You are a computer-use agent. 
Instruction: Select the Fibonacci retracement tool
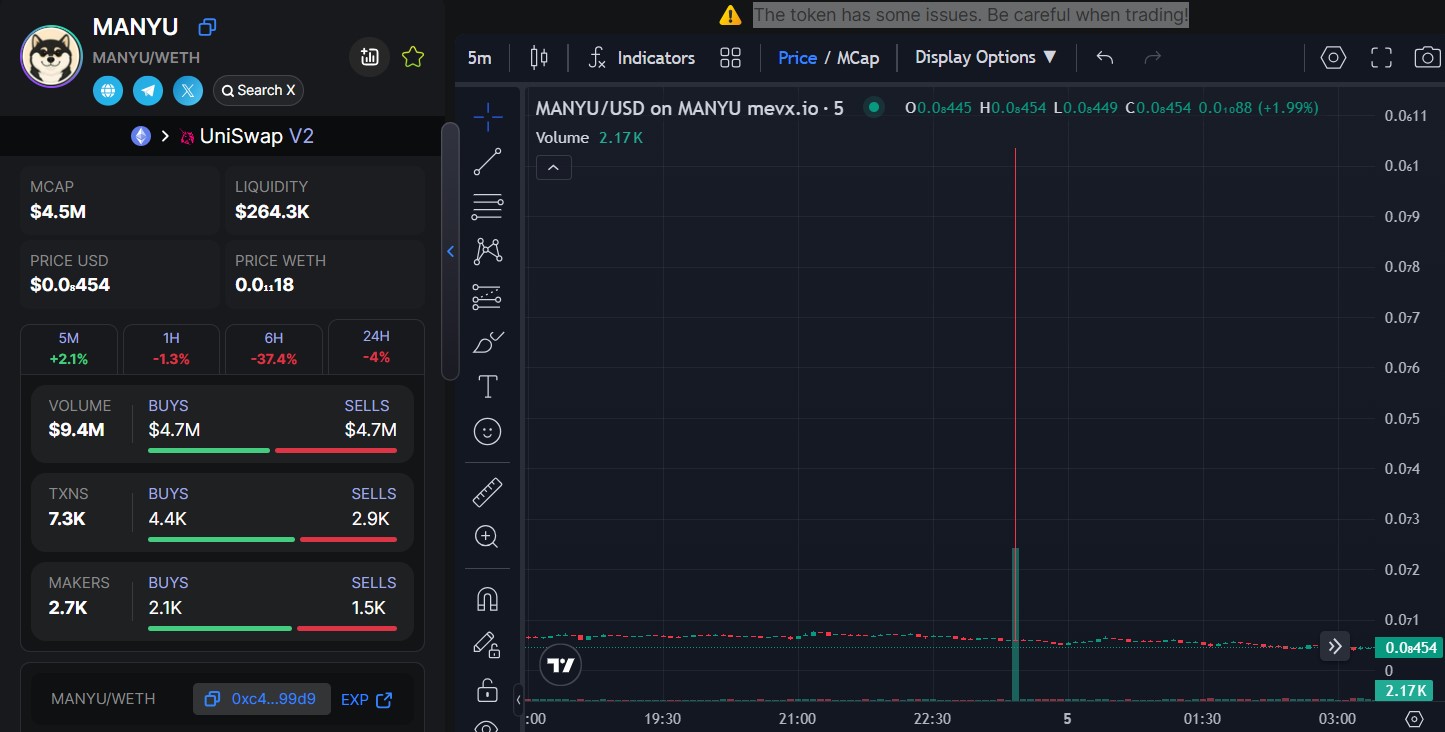point(487,207)
